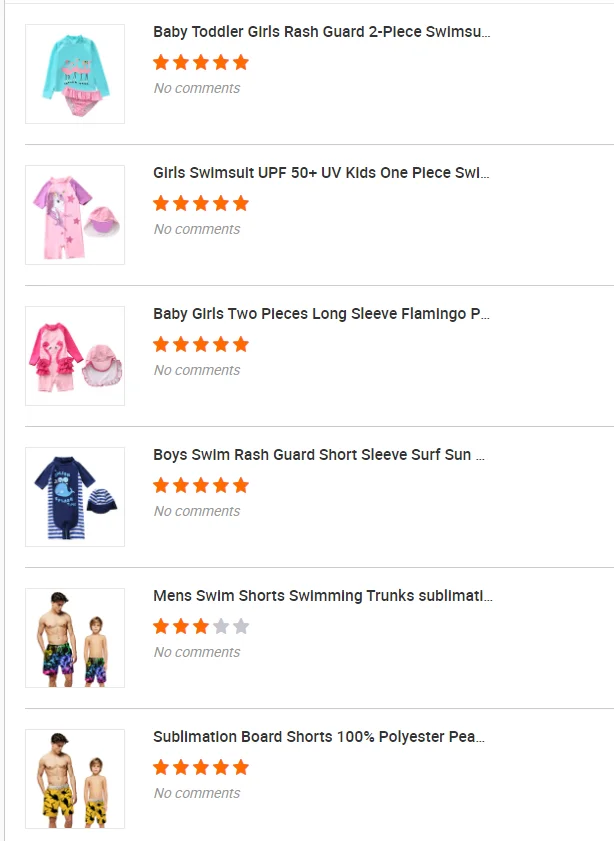614x841 pixels.
Task: Open Mens Swim Shorts Swimming Trunks listing
Action: 322,596
